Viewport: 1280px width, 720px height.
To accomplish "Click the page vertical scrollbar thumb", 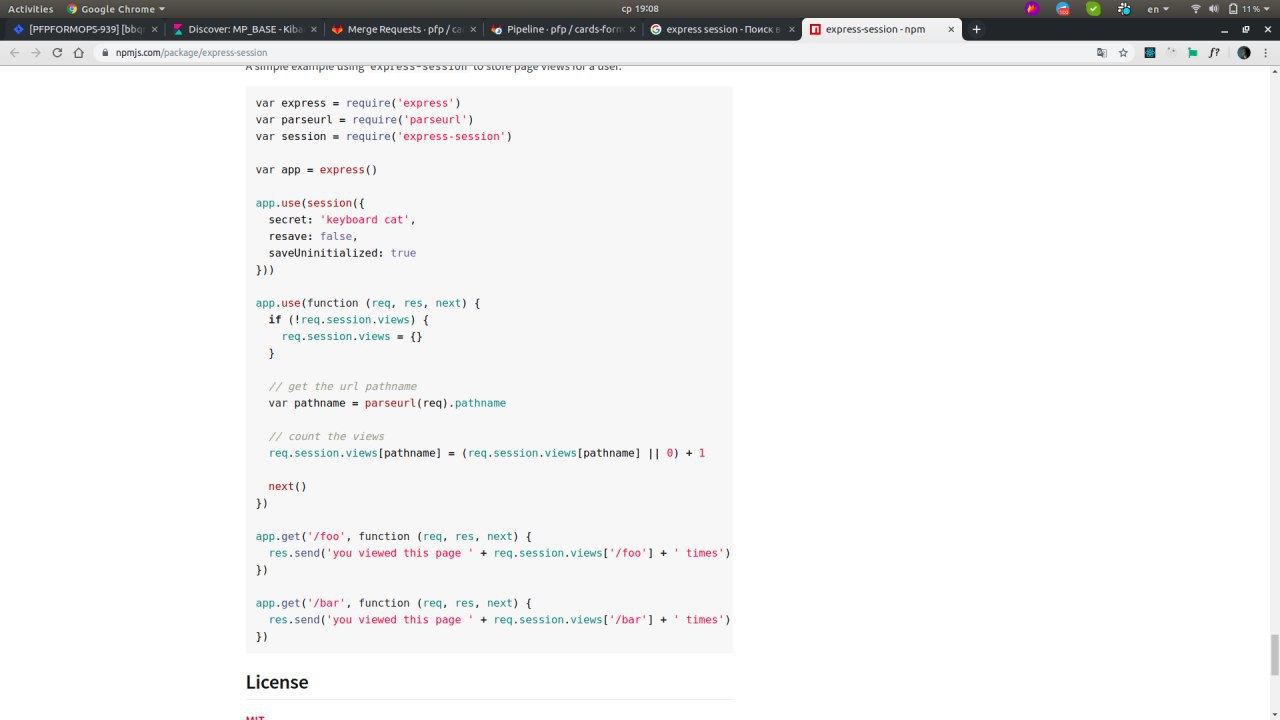I will 1274,655.
